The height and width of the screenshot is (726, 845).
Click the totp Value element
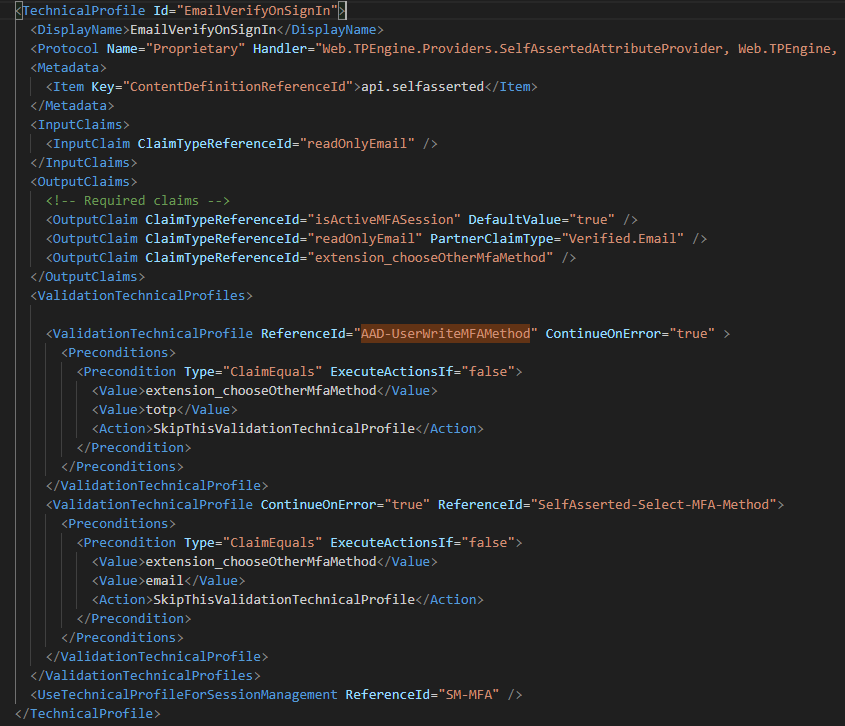coord(161,409)
